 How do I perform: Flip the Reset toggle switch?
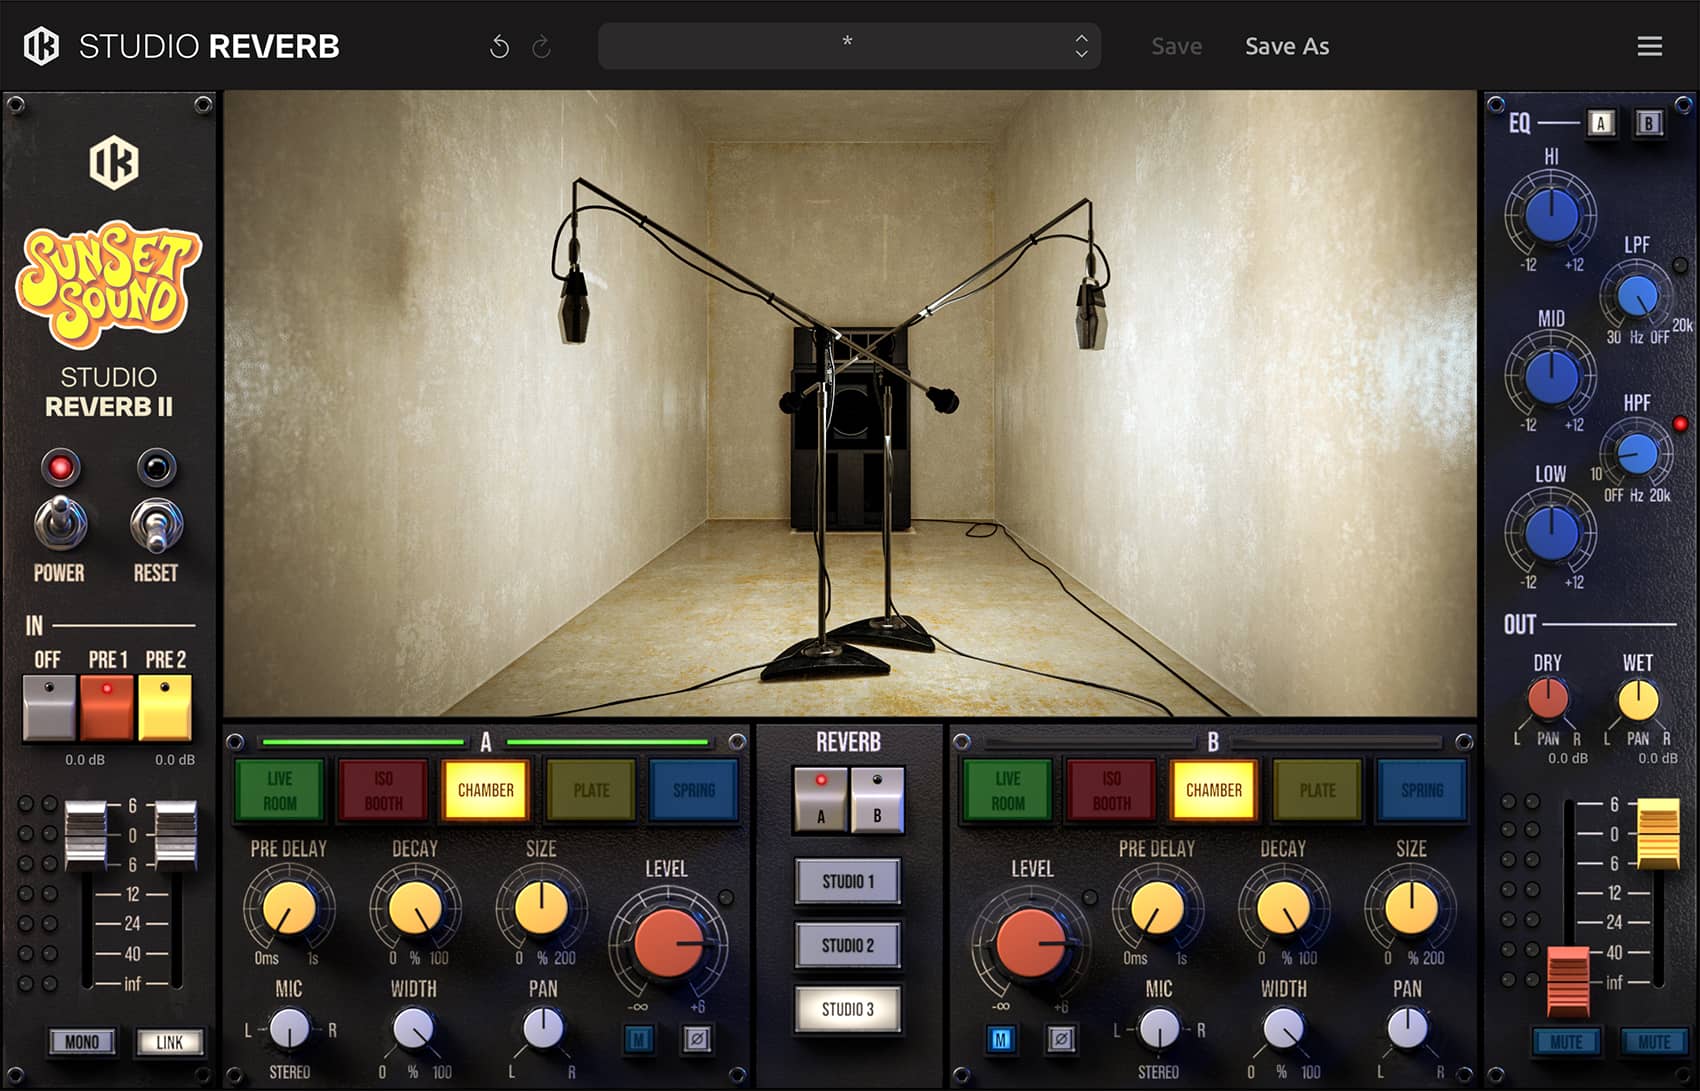[156, 525]
